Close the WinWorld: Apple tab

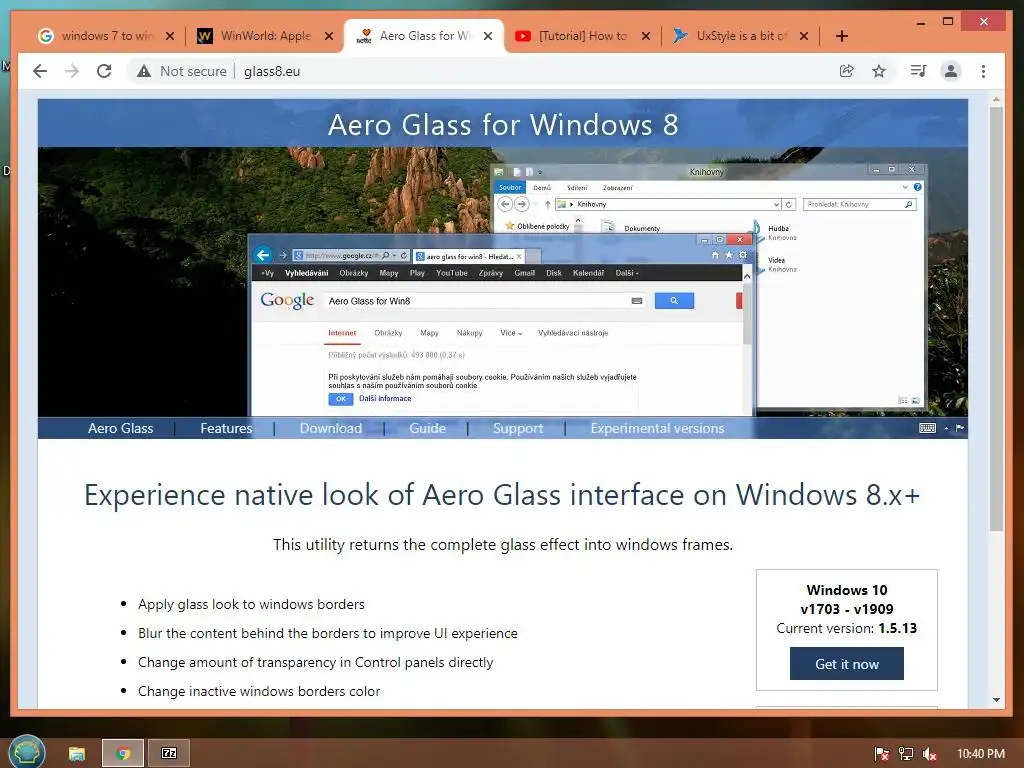pyautogui.click(x=329, y=36)
